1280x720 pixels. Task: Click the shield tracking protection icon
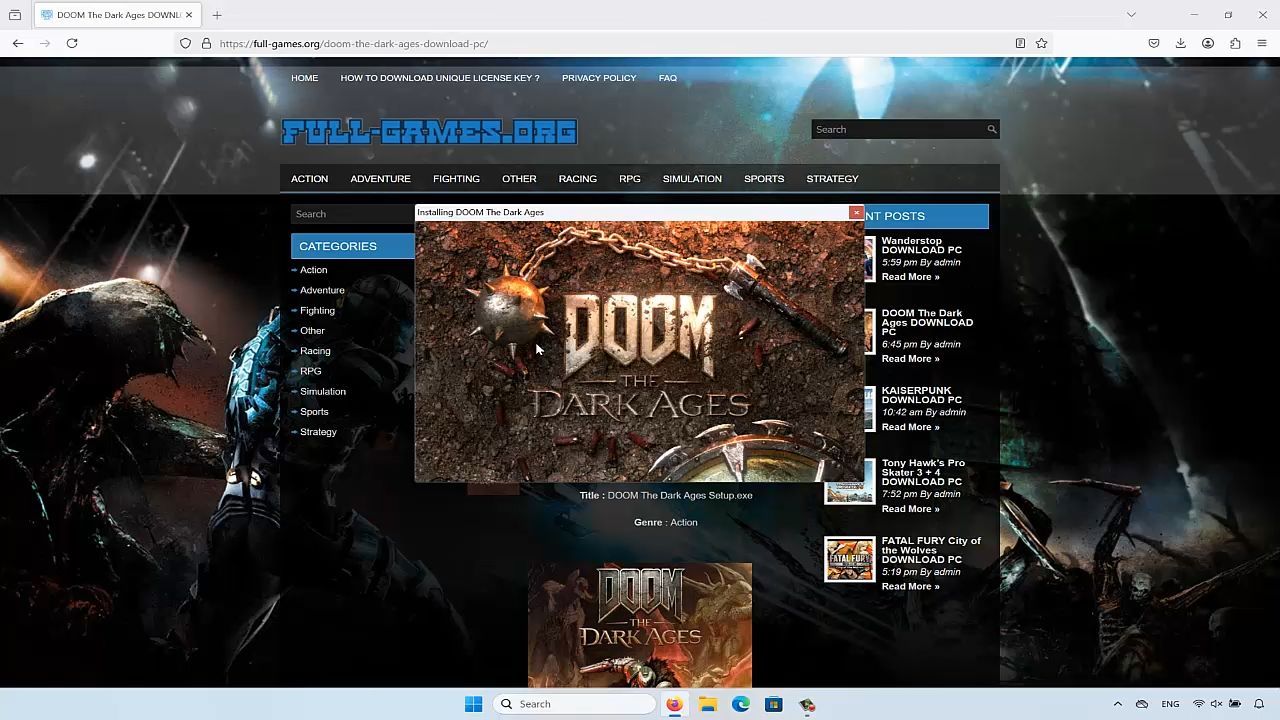pyautogui.click(x=185, y=43)
